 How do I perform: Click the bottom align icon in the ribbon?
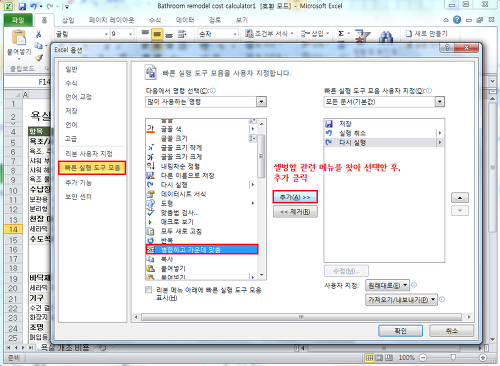tap(169, 34)
